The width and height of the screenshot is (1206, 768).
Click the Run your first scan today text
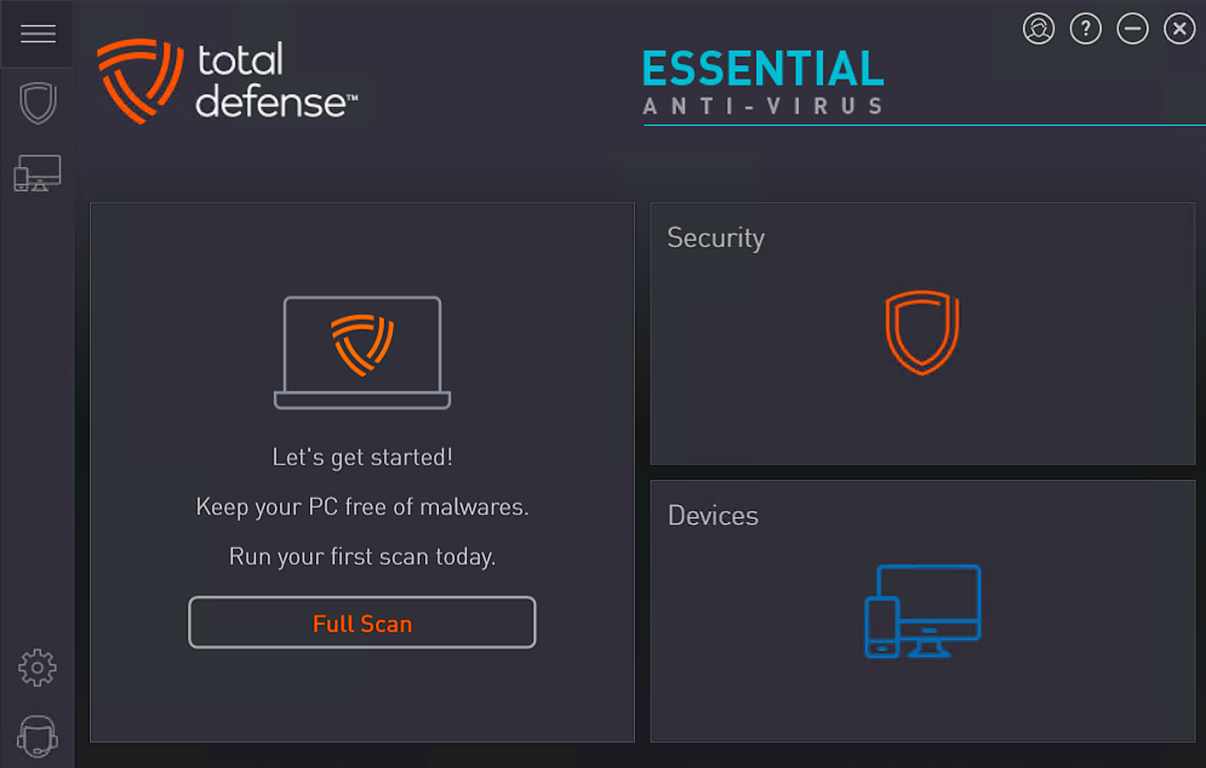pos(362,556)
